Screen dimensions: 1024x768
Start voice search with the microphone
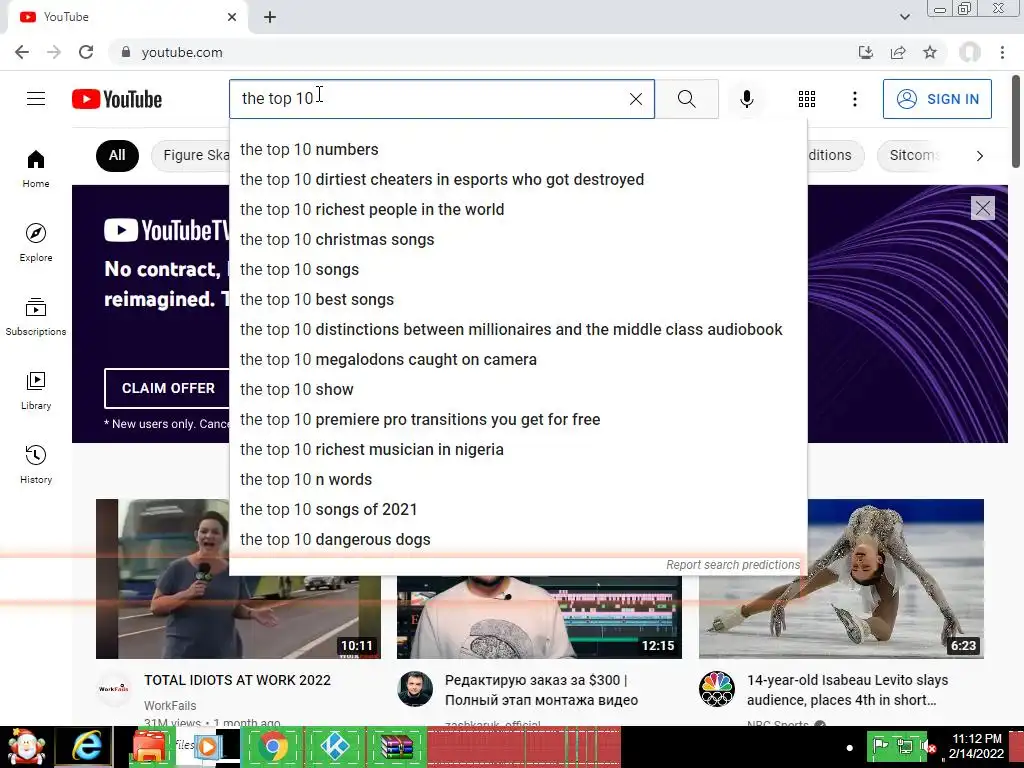click(x=746, y=99)
